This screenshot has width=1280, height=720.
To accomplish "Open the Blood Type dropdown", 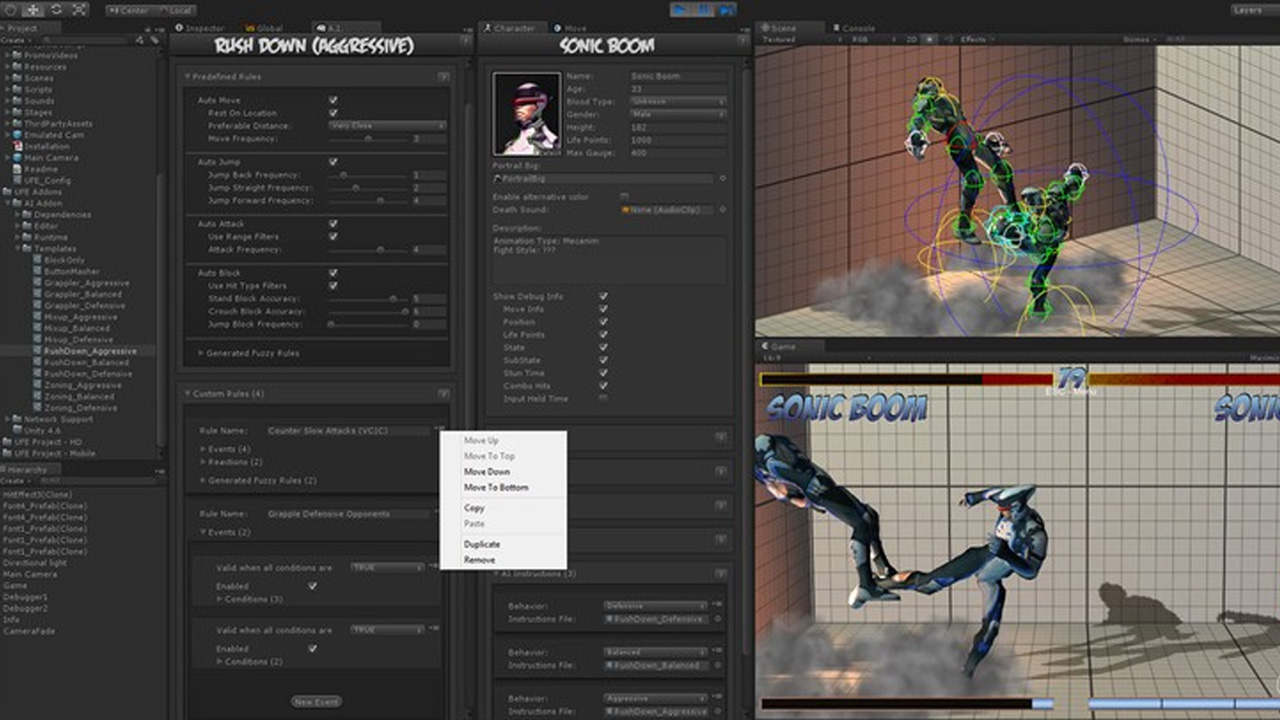I will click(677, 101).
